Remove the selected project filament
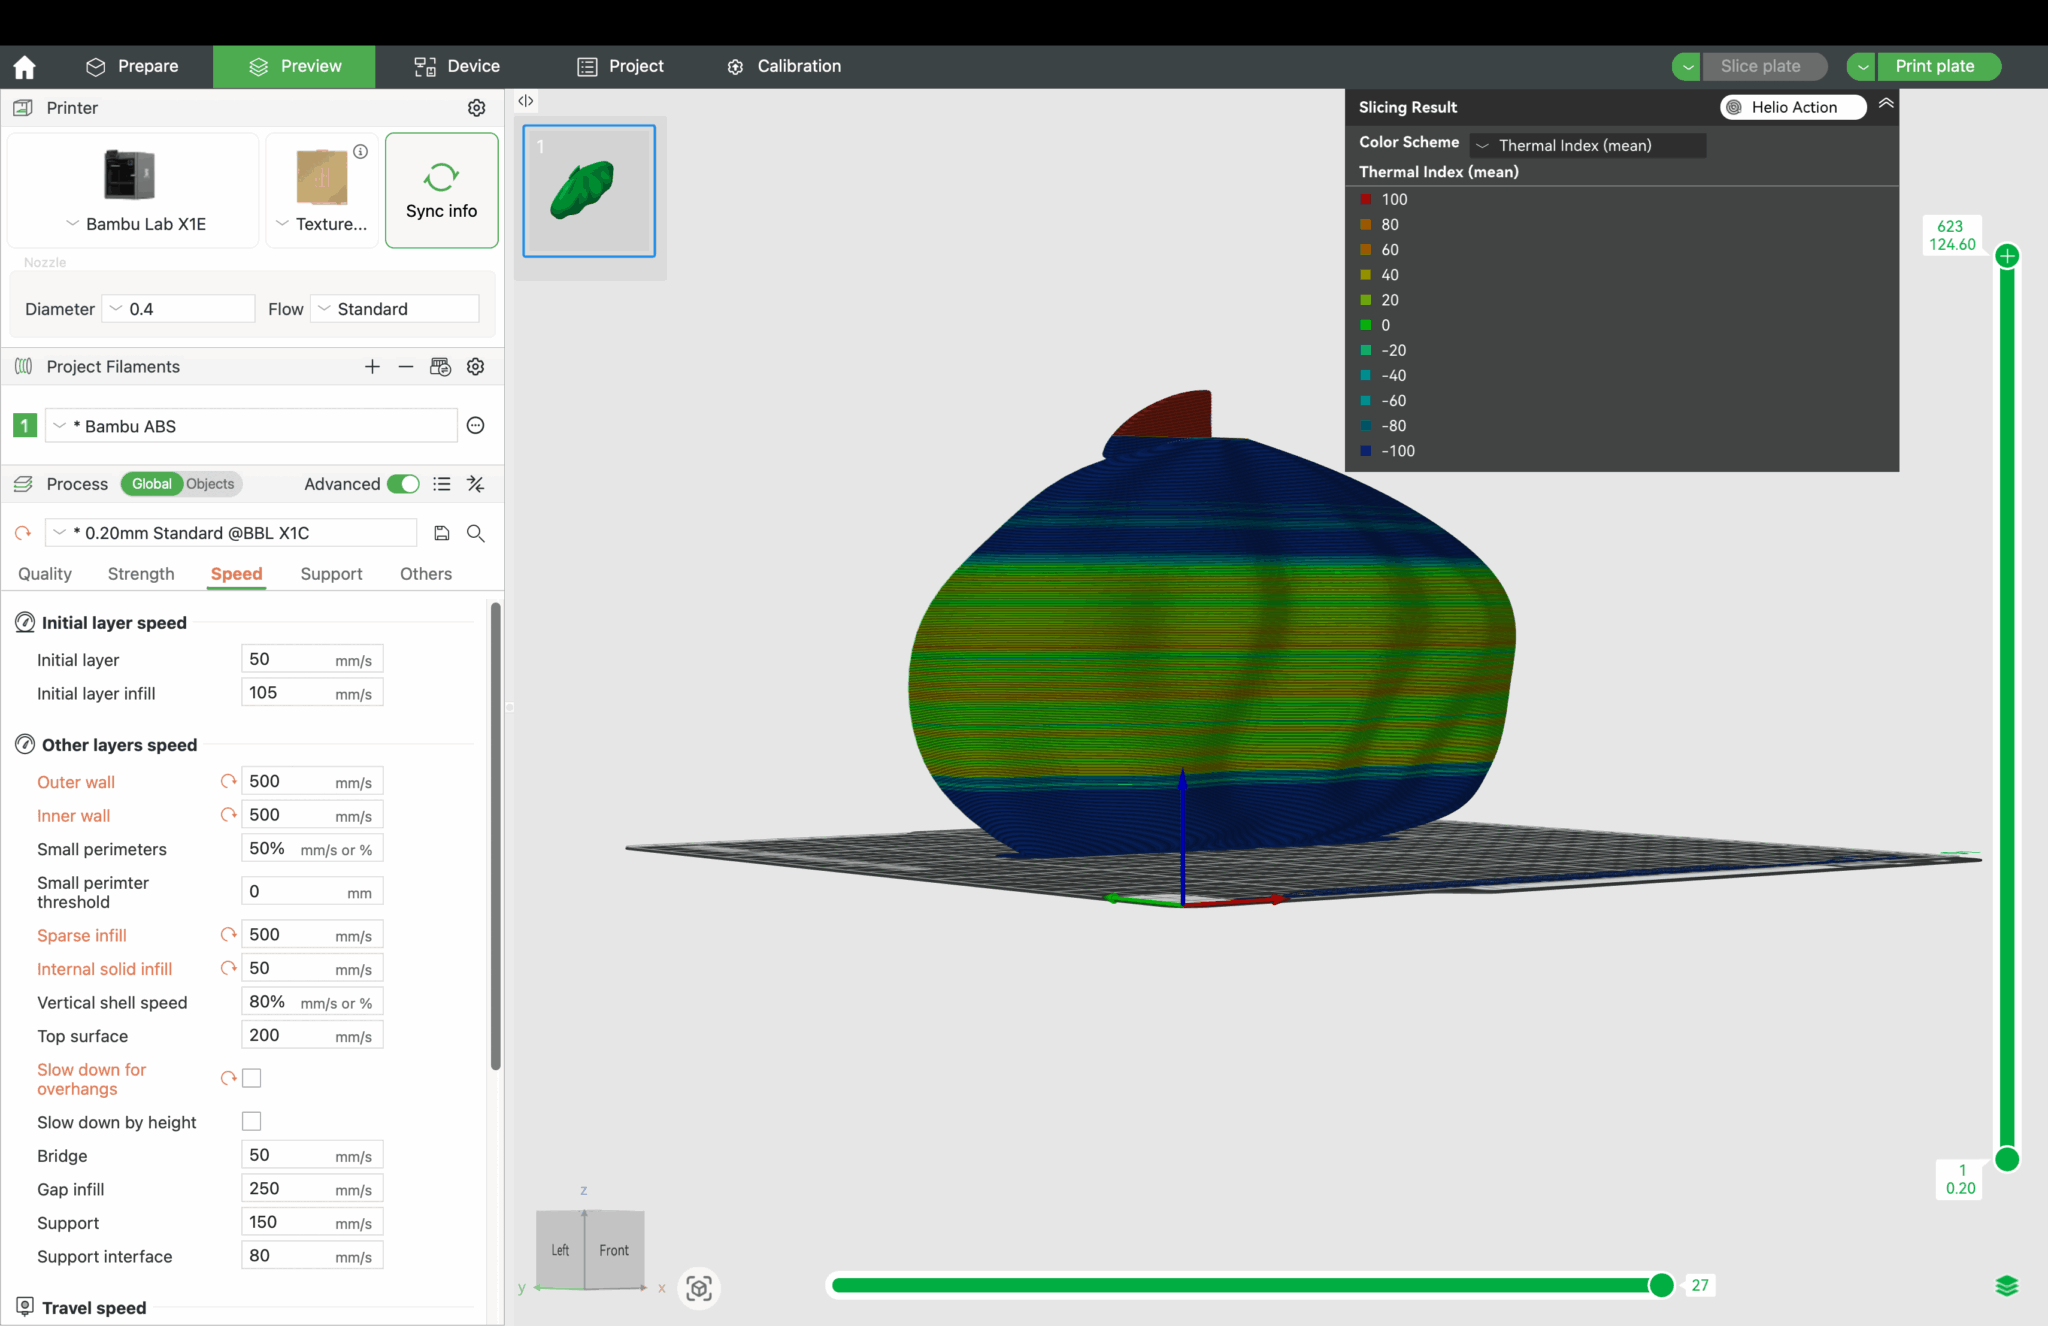 pyautogui.click(x=405, y=366)
